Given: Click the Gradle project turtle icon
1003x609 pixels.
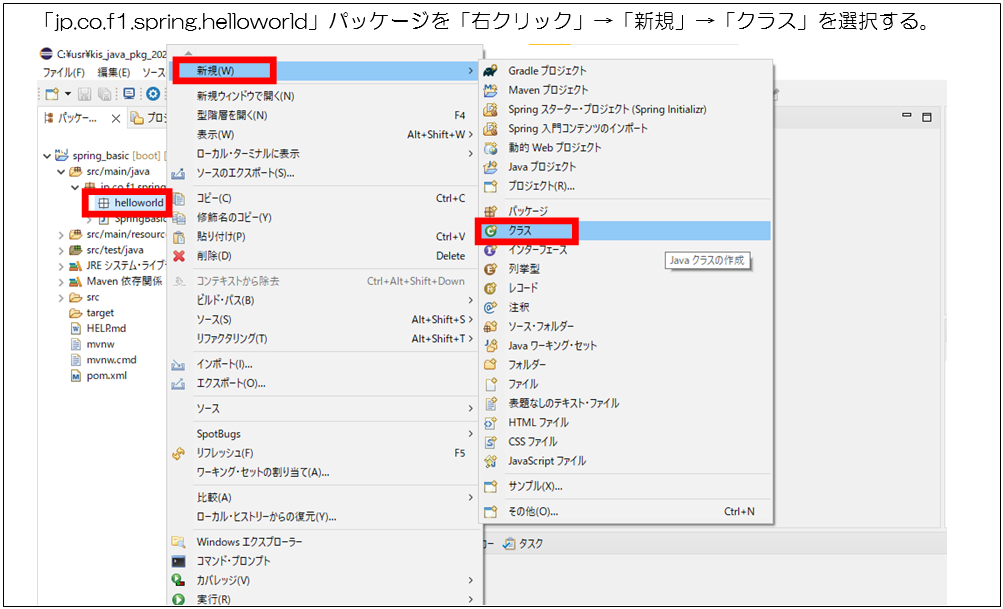Looking at the screenshot, I should (491, 71).
